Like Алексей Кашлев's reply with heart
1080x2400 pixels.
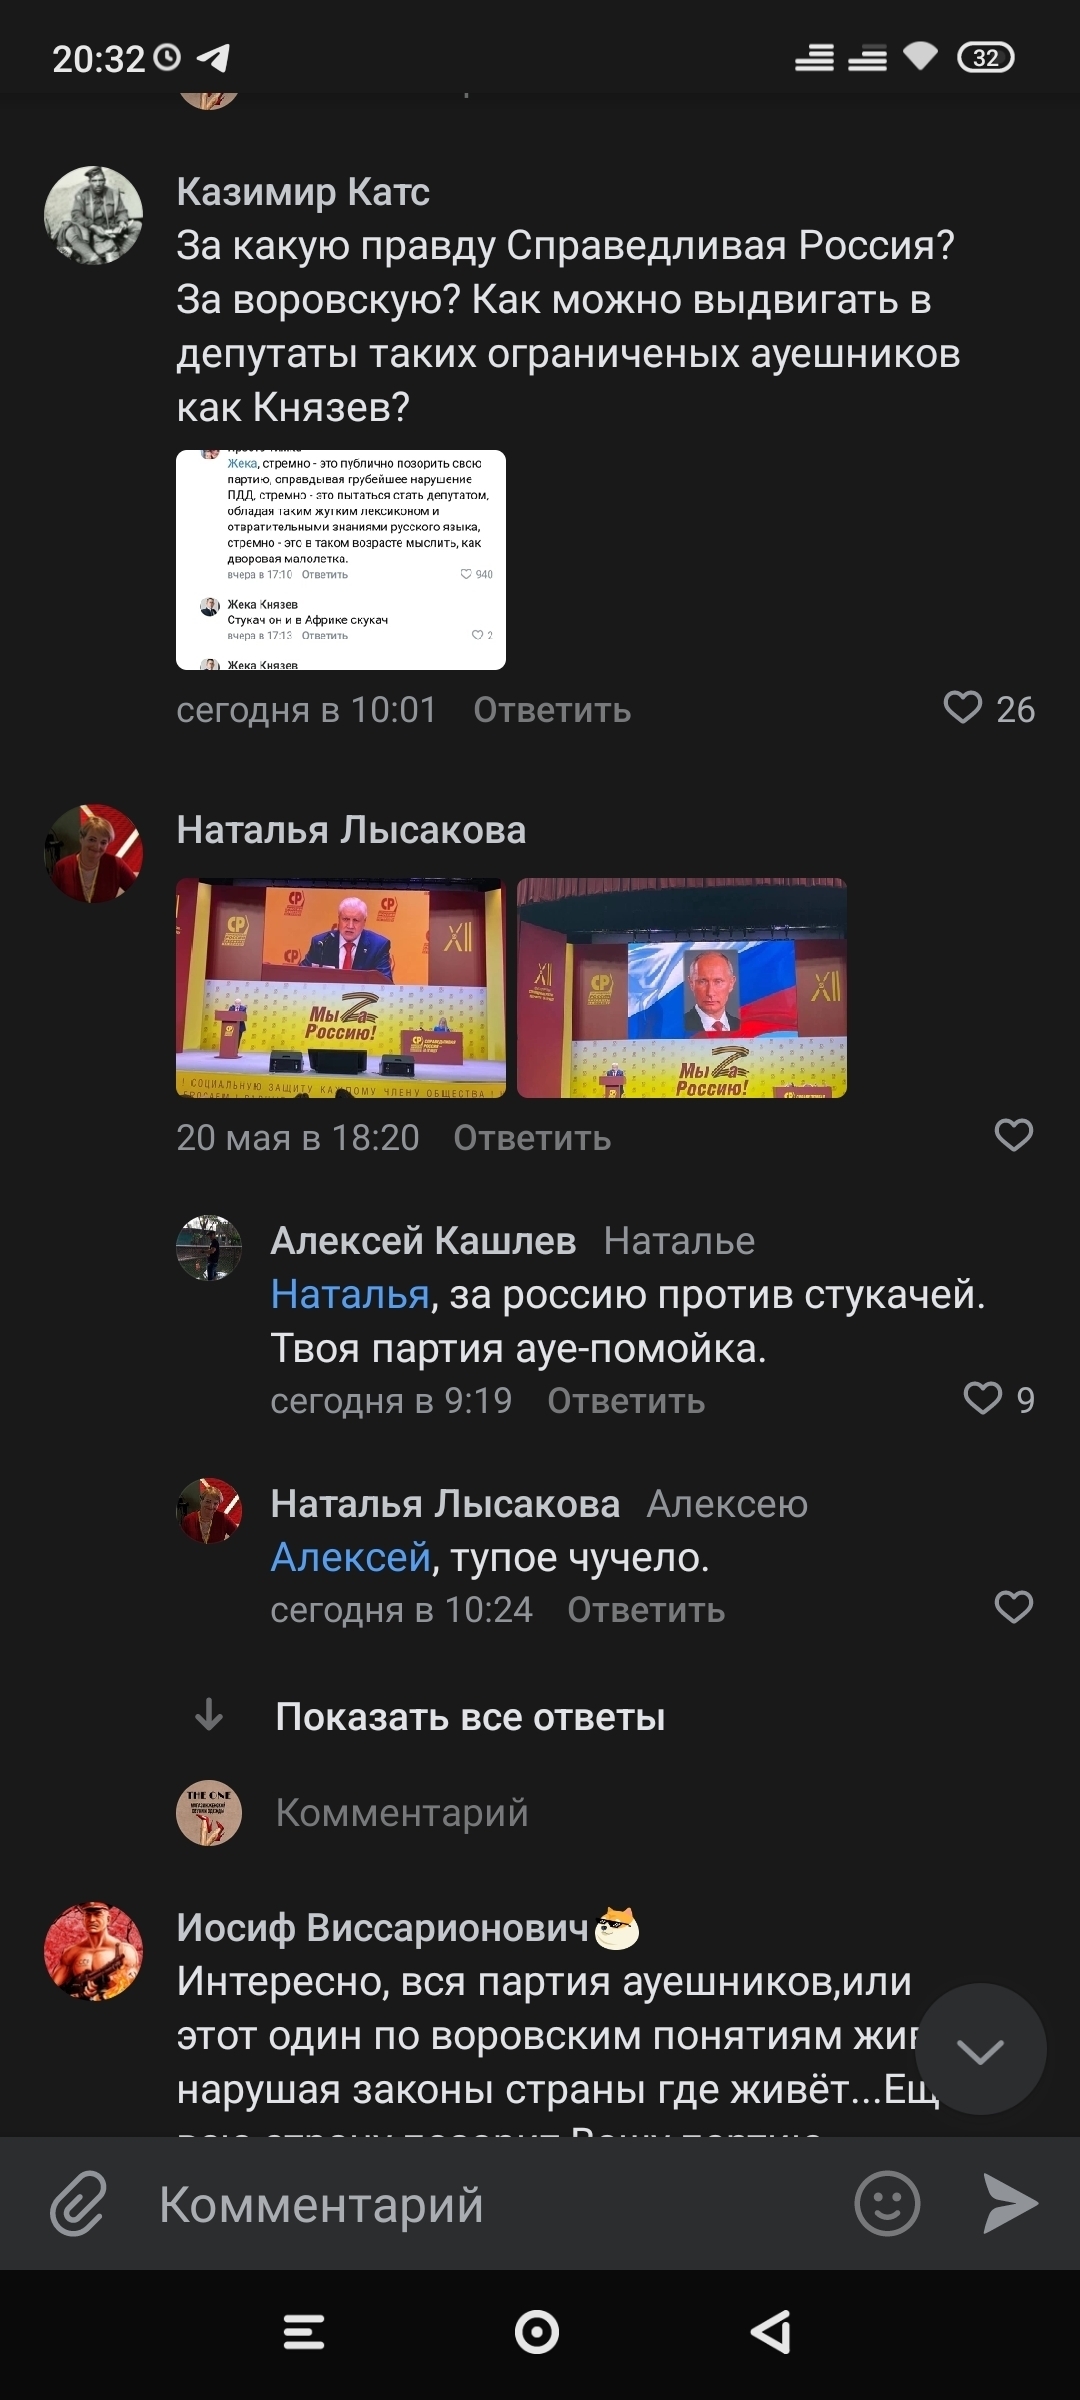tap(982, 1398)
